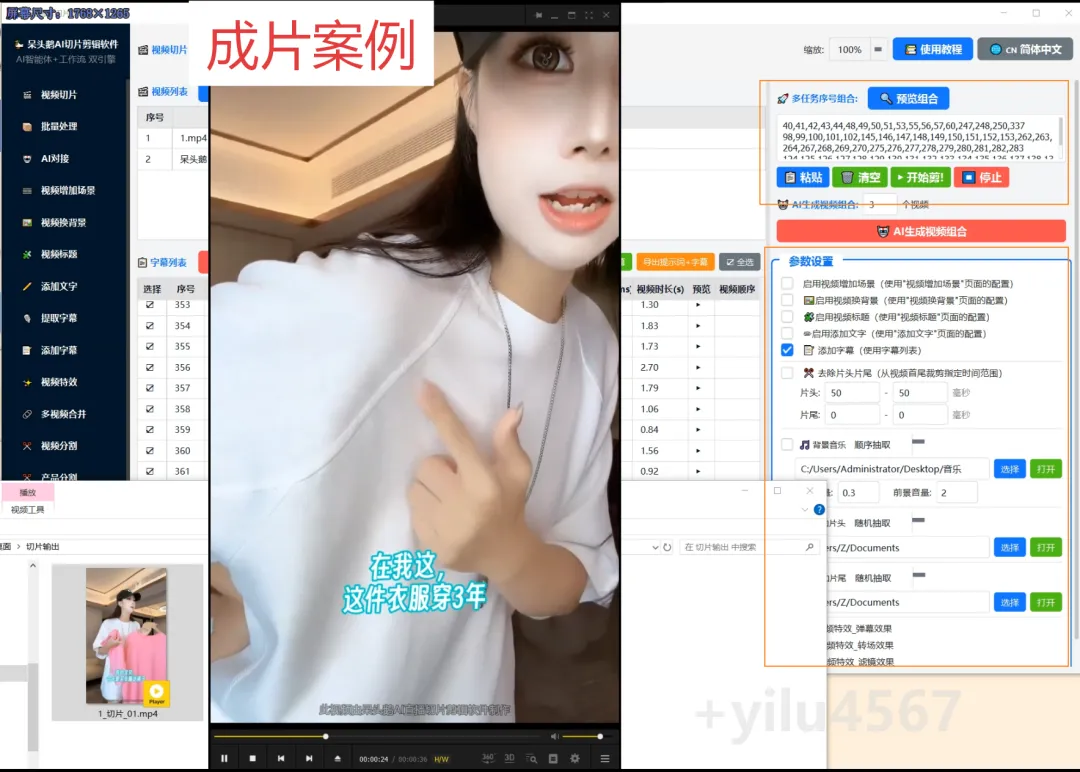This screenshot has width=1080, height=772.
Task: Open the player's playlist search icon
Action: click(x=532, y=758)
